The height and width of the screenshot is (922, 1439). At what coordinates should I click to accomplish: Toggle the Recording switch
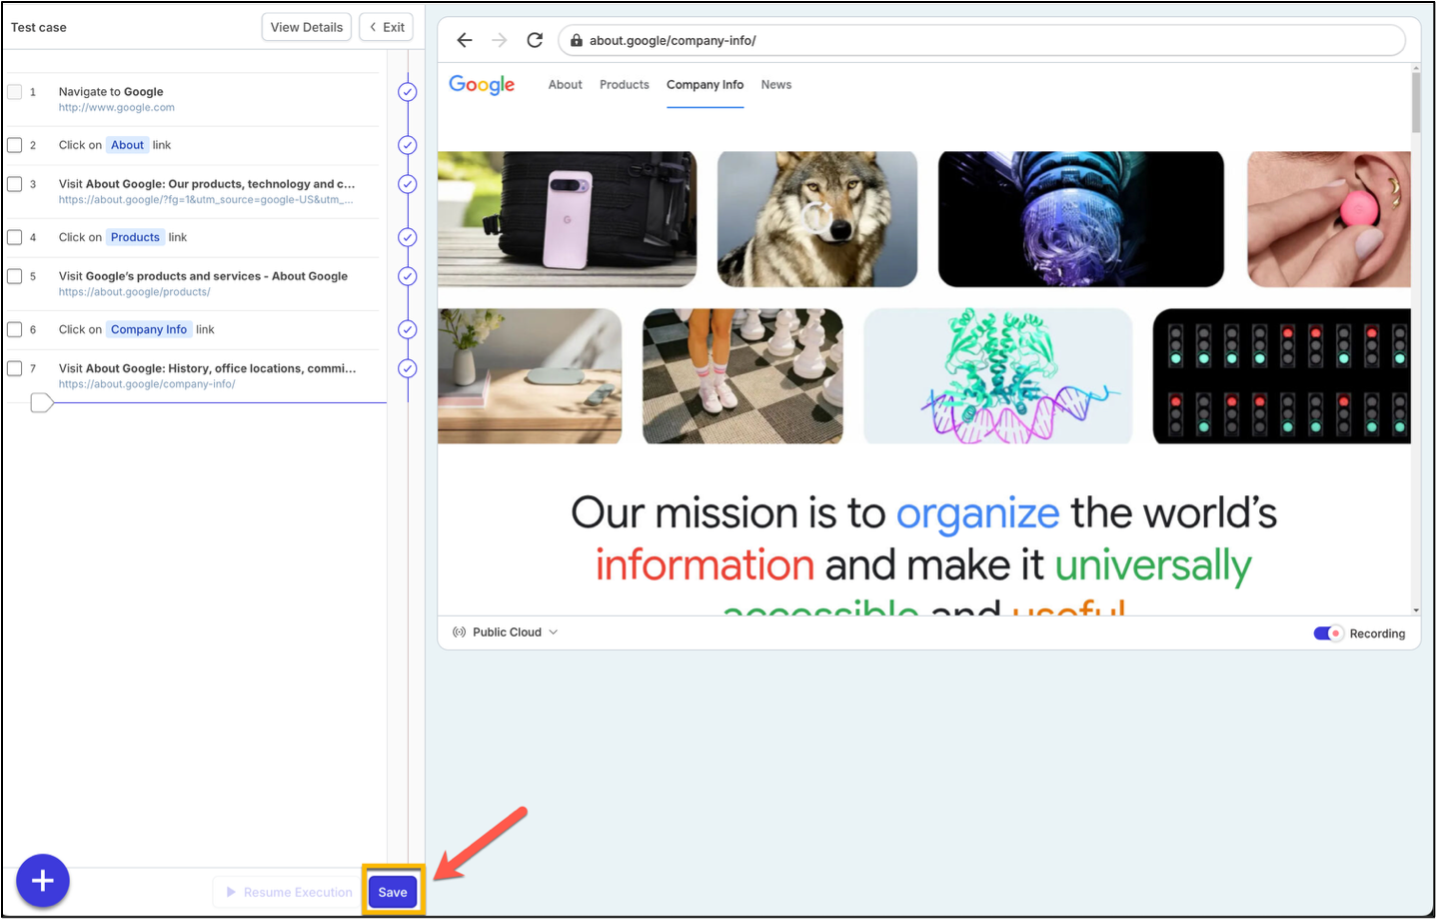pyautogui.click(x=1328, y=633)
